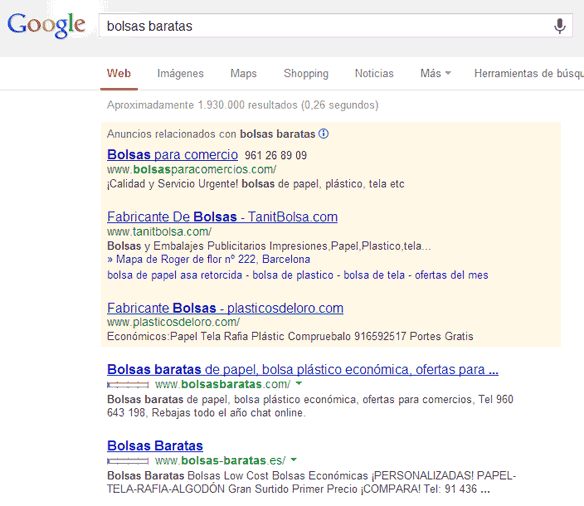584x506 pixels.
Task: Click the www.plasticosdeloro.com URL
Action: click(173, 322)
